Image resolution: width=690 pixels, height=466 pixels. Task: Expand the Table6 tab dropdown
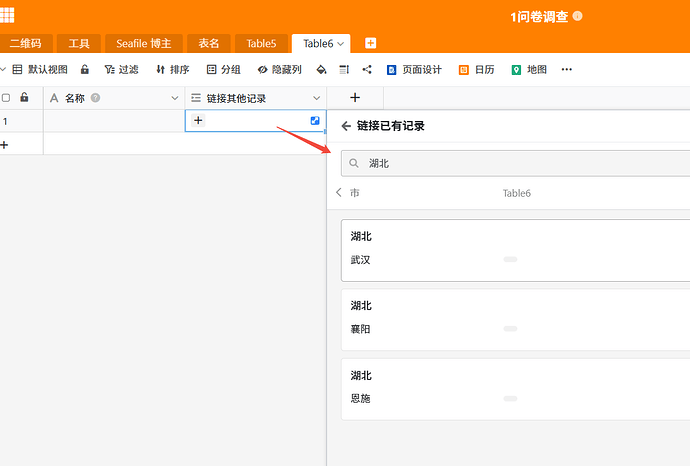pyautogui.click(x=340, y=44)
